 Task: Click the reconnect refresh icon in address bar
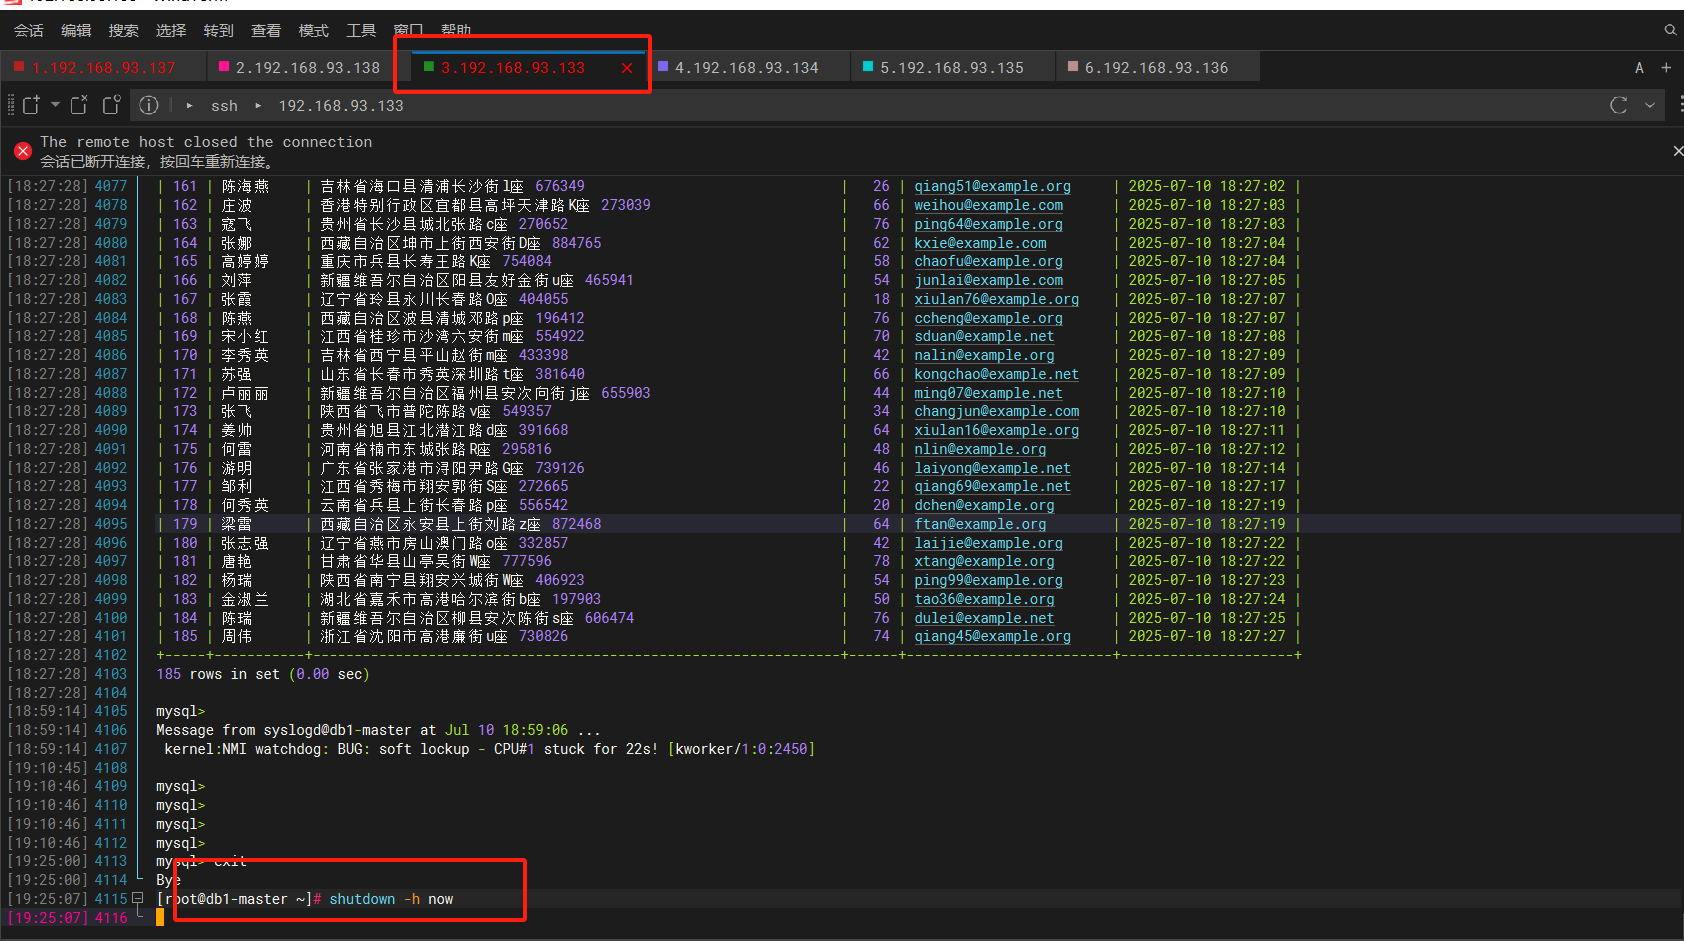[1619, 105]
